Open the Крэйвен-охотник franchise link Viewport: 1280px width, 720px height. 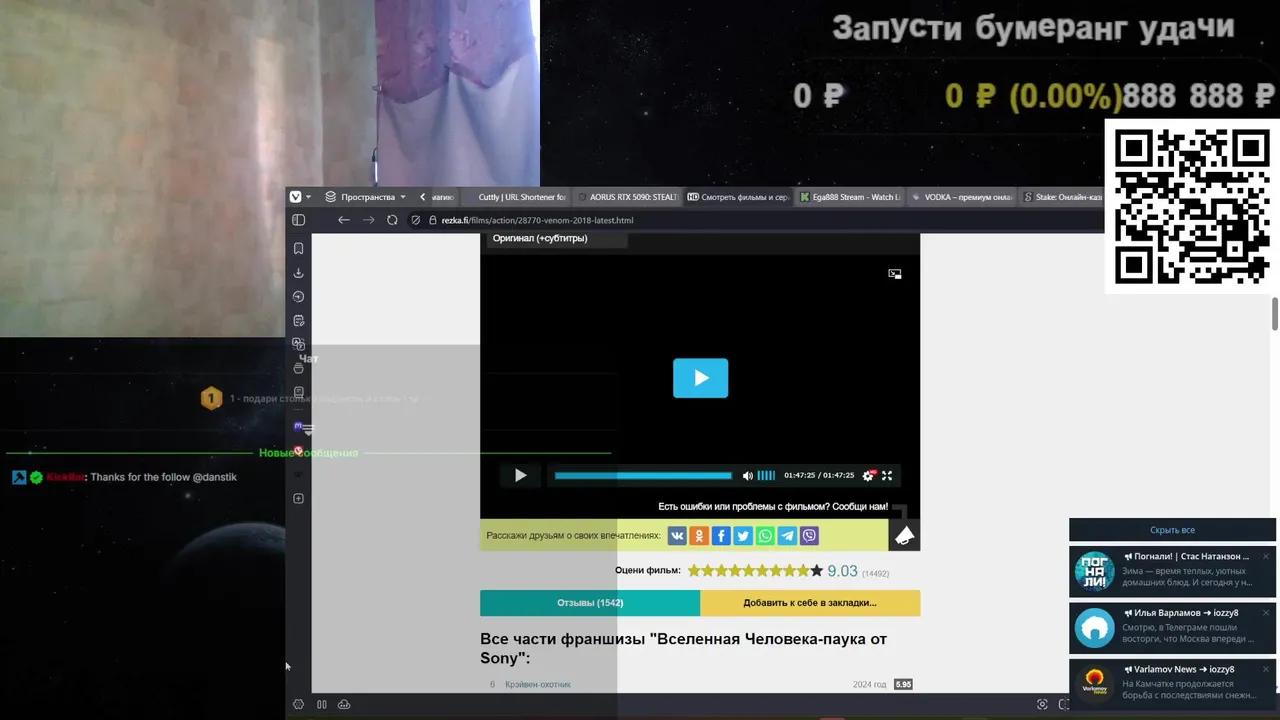coord(538,684)
